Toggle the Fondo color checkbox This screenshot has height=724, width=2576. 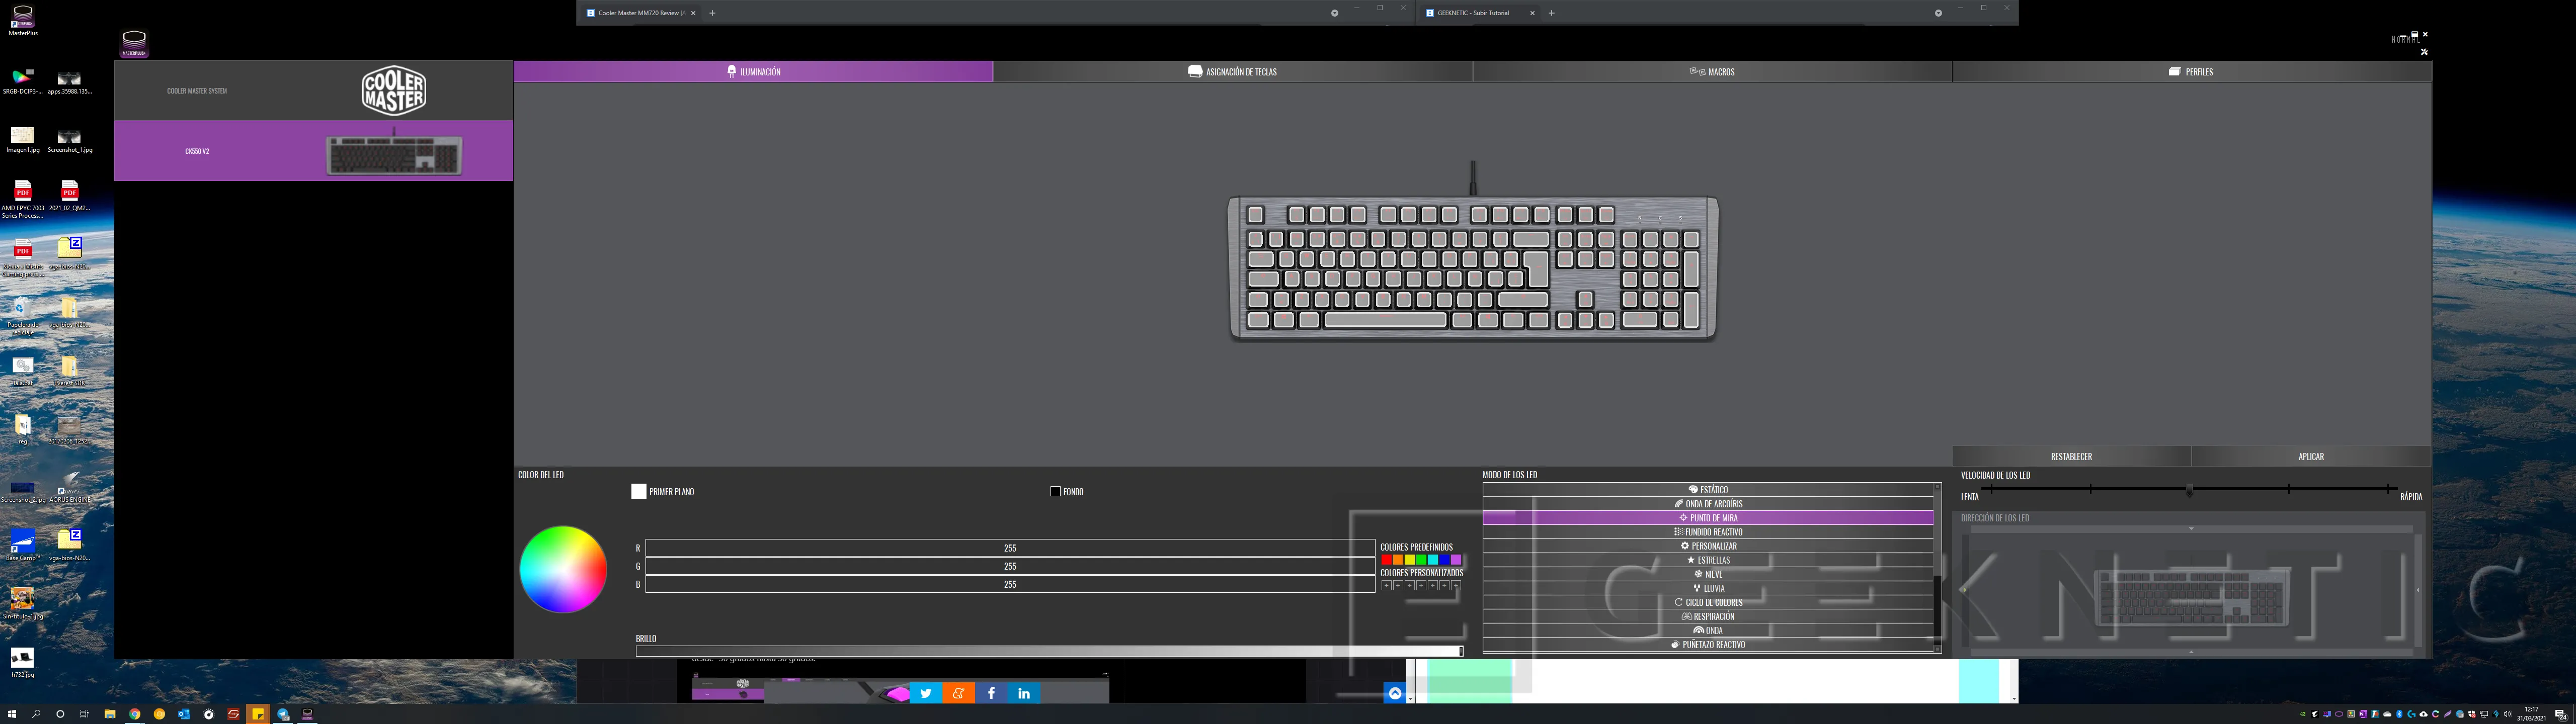pos(1055,491)
